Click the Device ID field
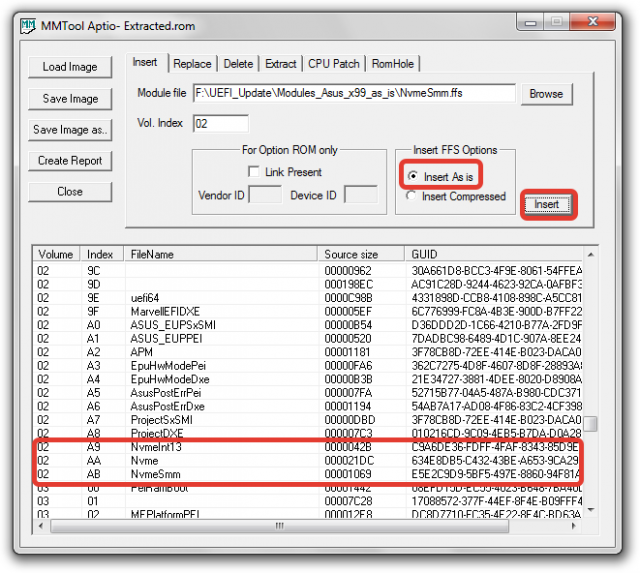The height and width of the screenshot is (573, 640). 361,194
